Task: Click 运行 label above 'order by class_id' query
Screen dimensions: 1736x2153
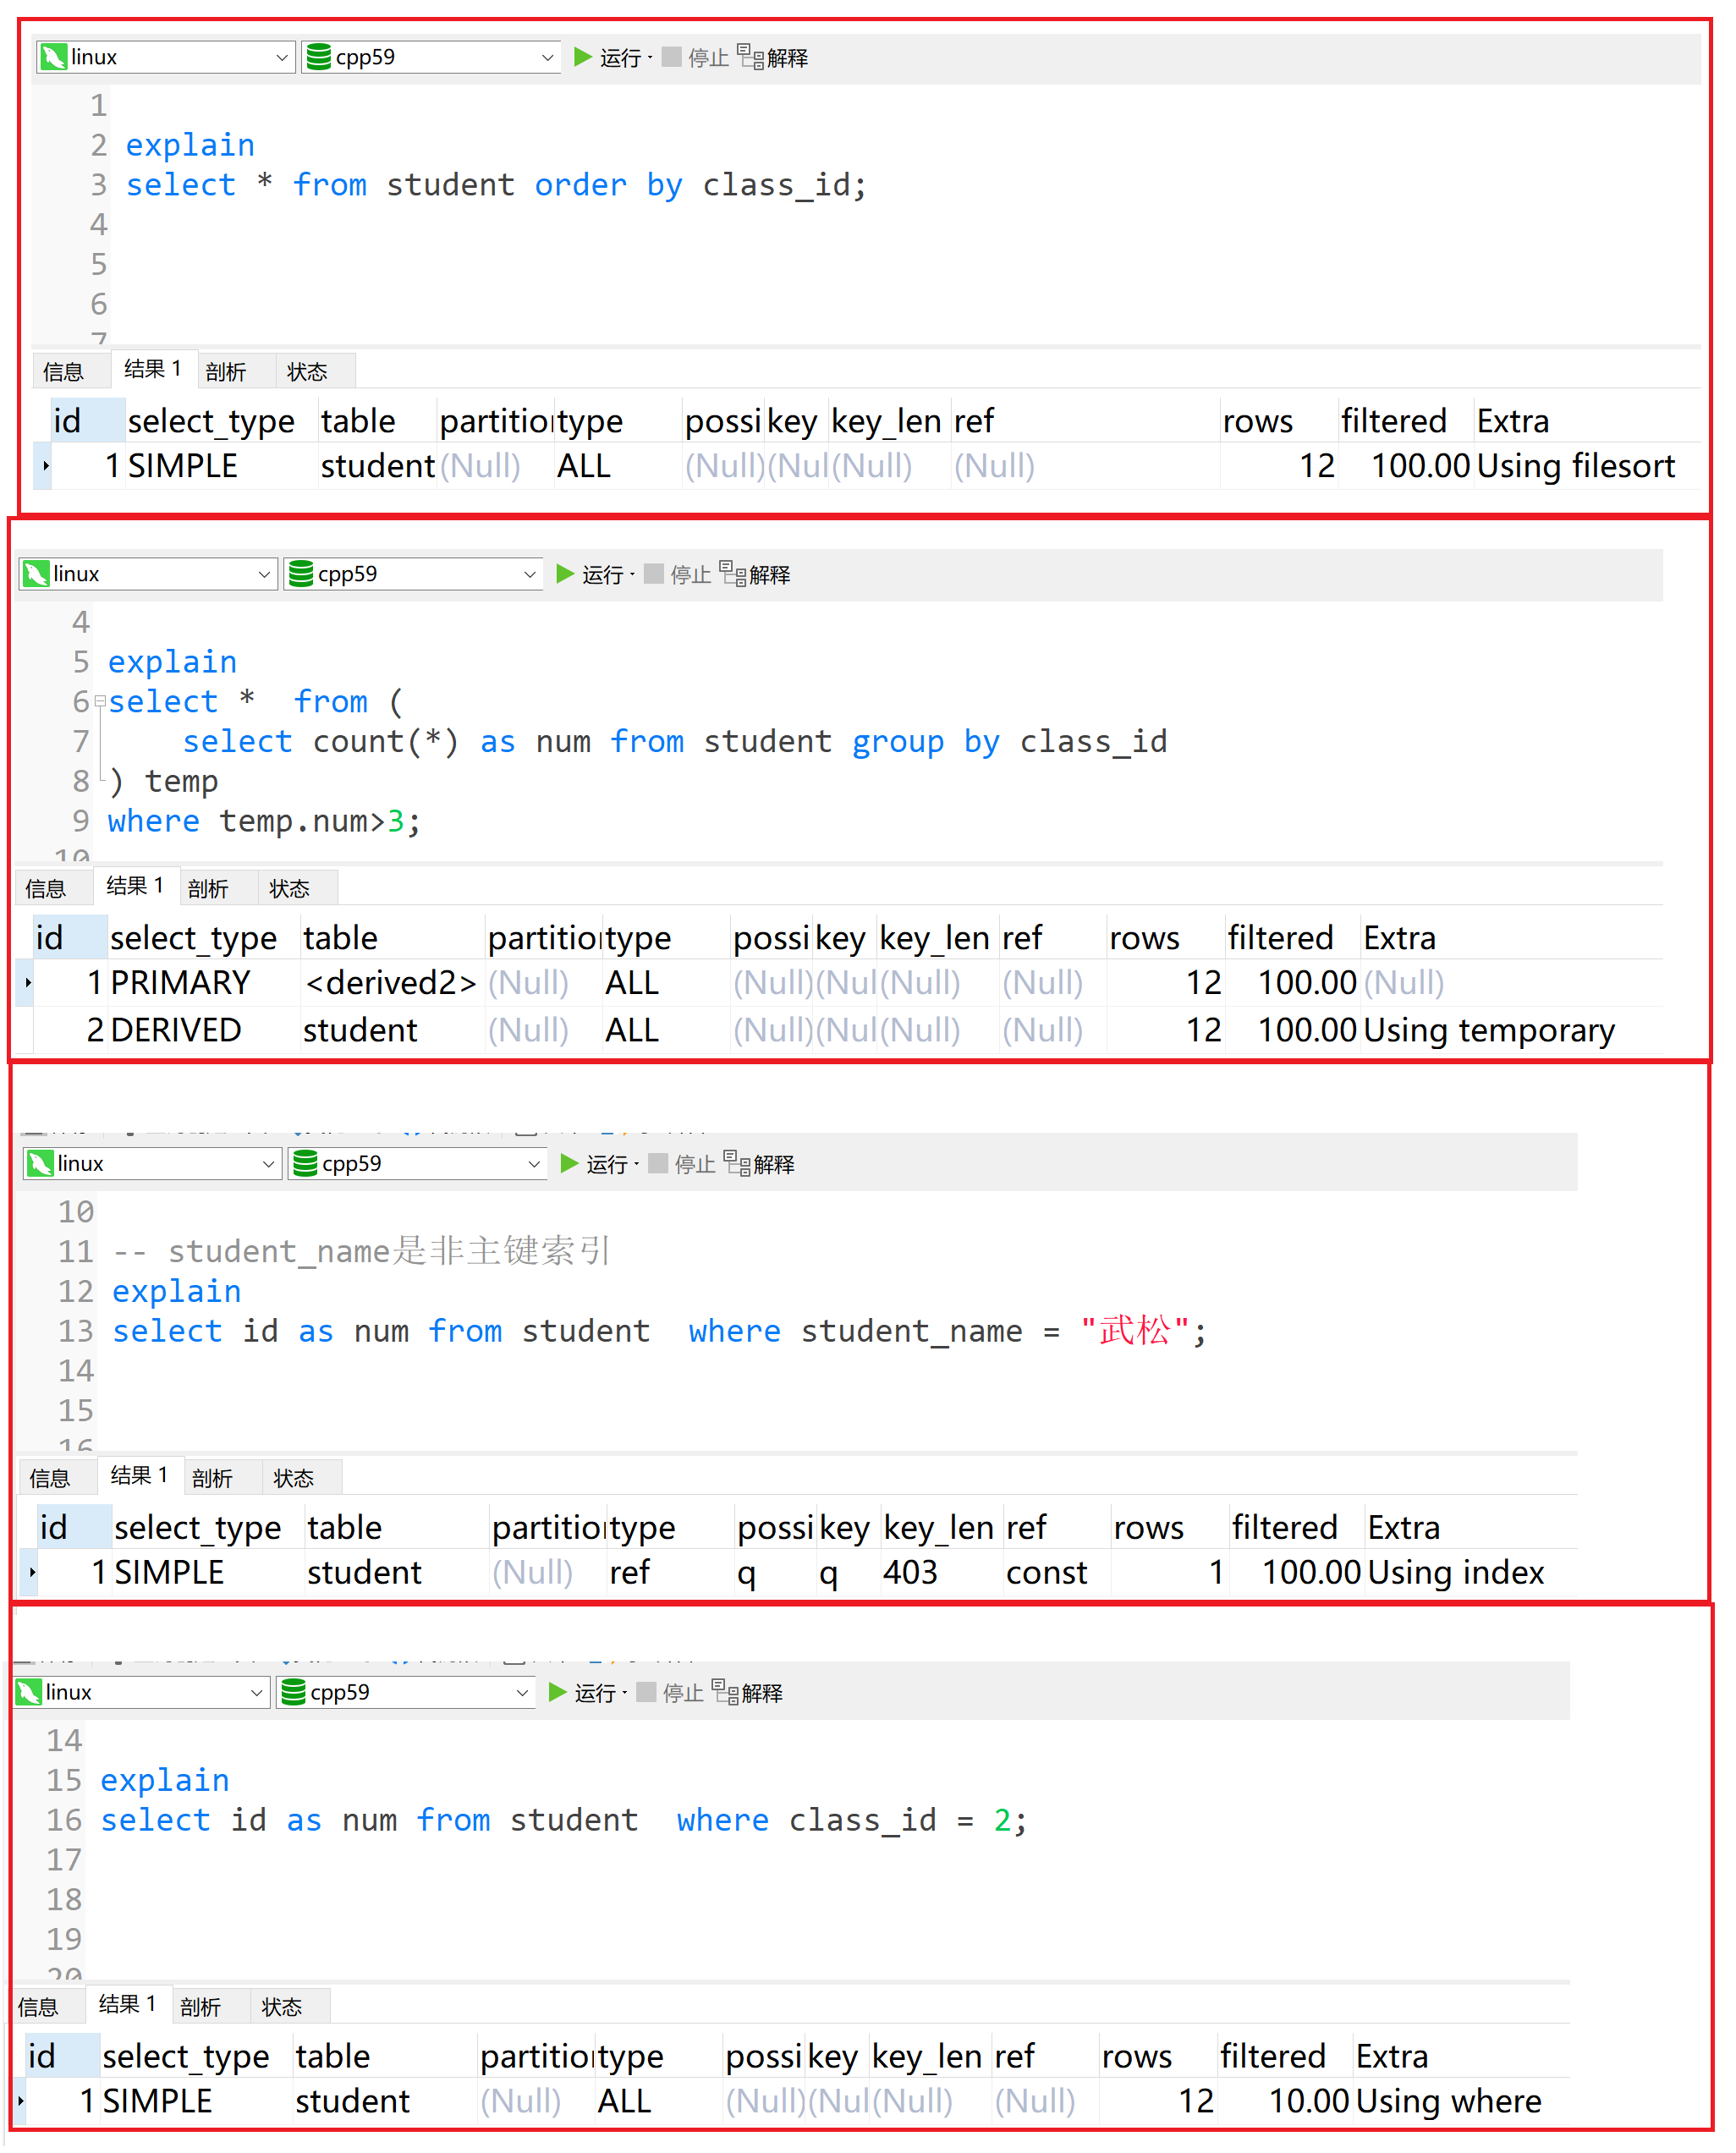Action: pyautogui.click(x=620, y=58)
